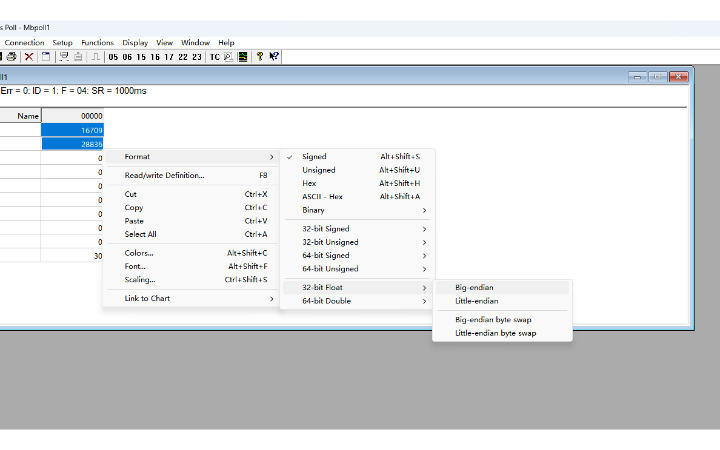Close the Mbpoll1 child window

pos(678,77)
